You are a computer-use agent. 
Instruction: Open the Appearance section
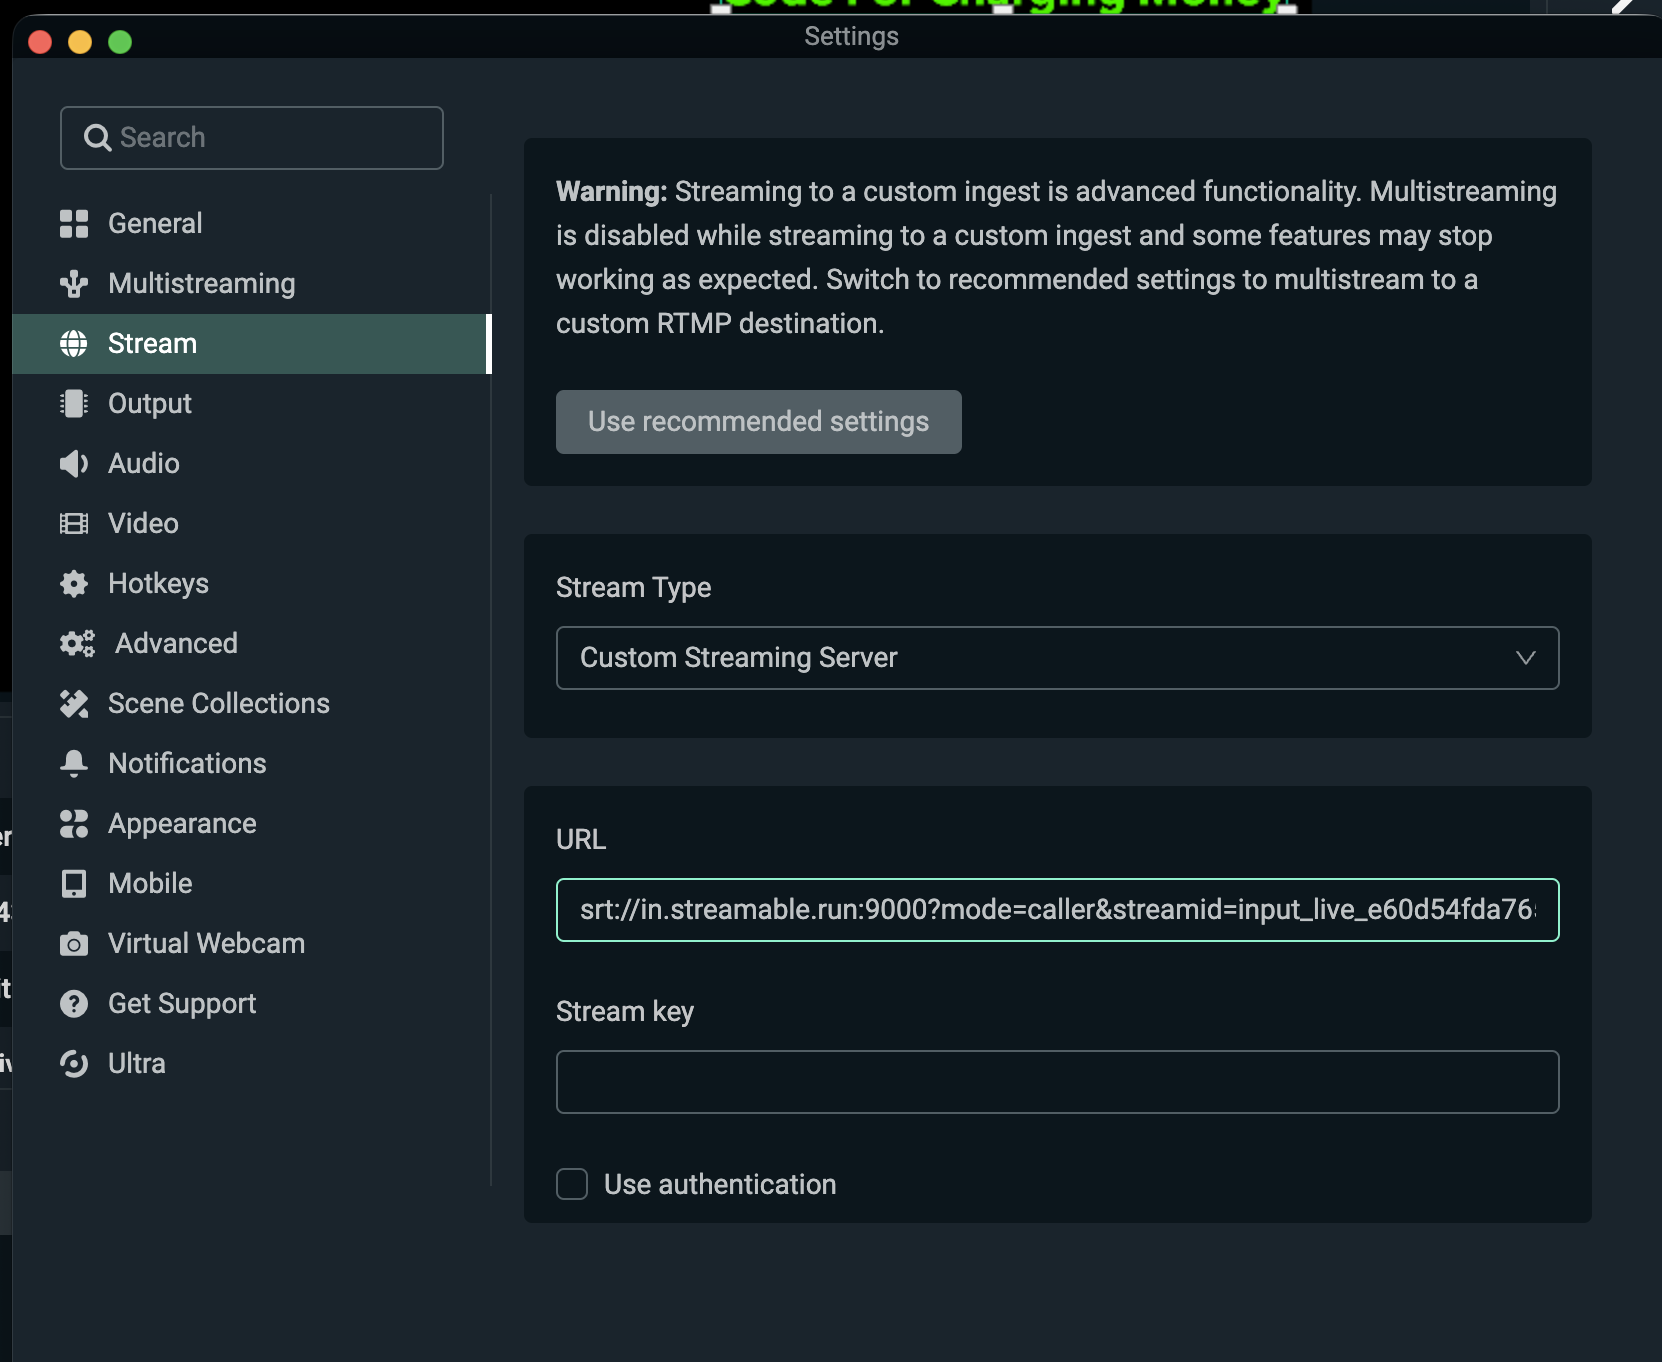252,824
